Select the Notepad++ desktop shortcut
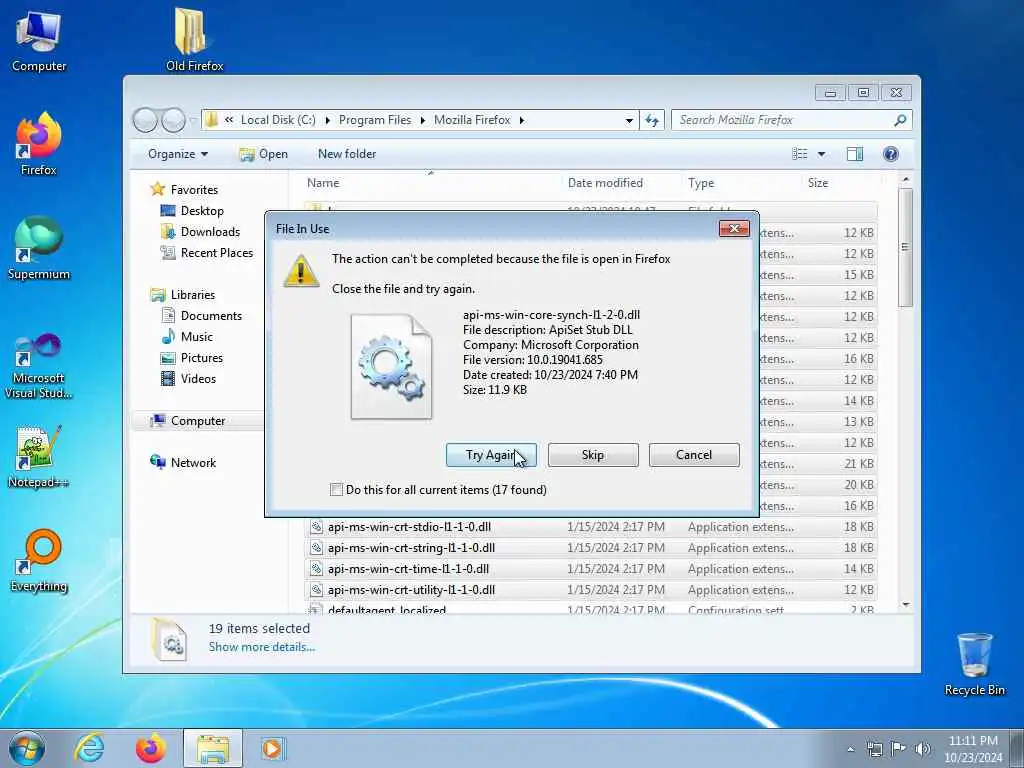The image size is (1024, 768). pyautogui.click(x=39, y=457)
